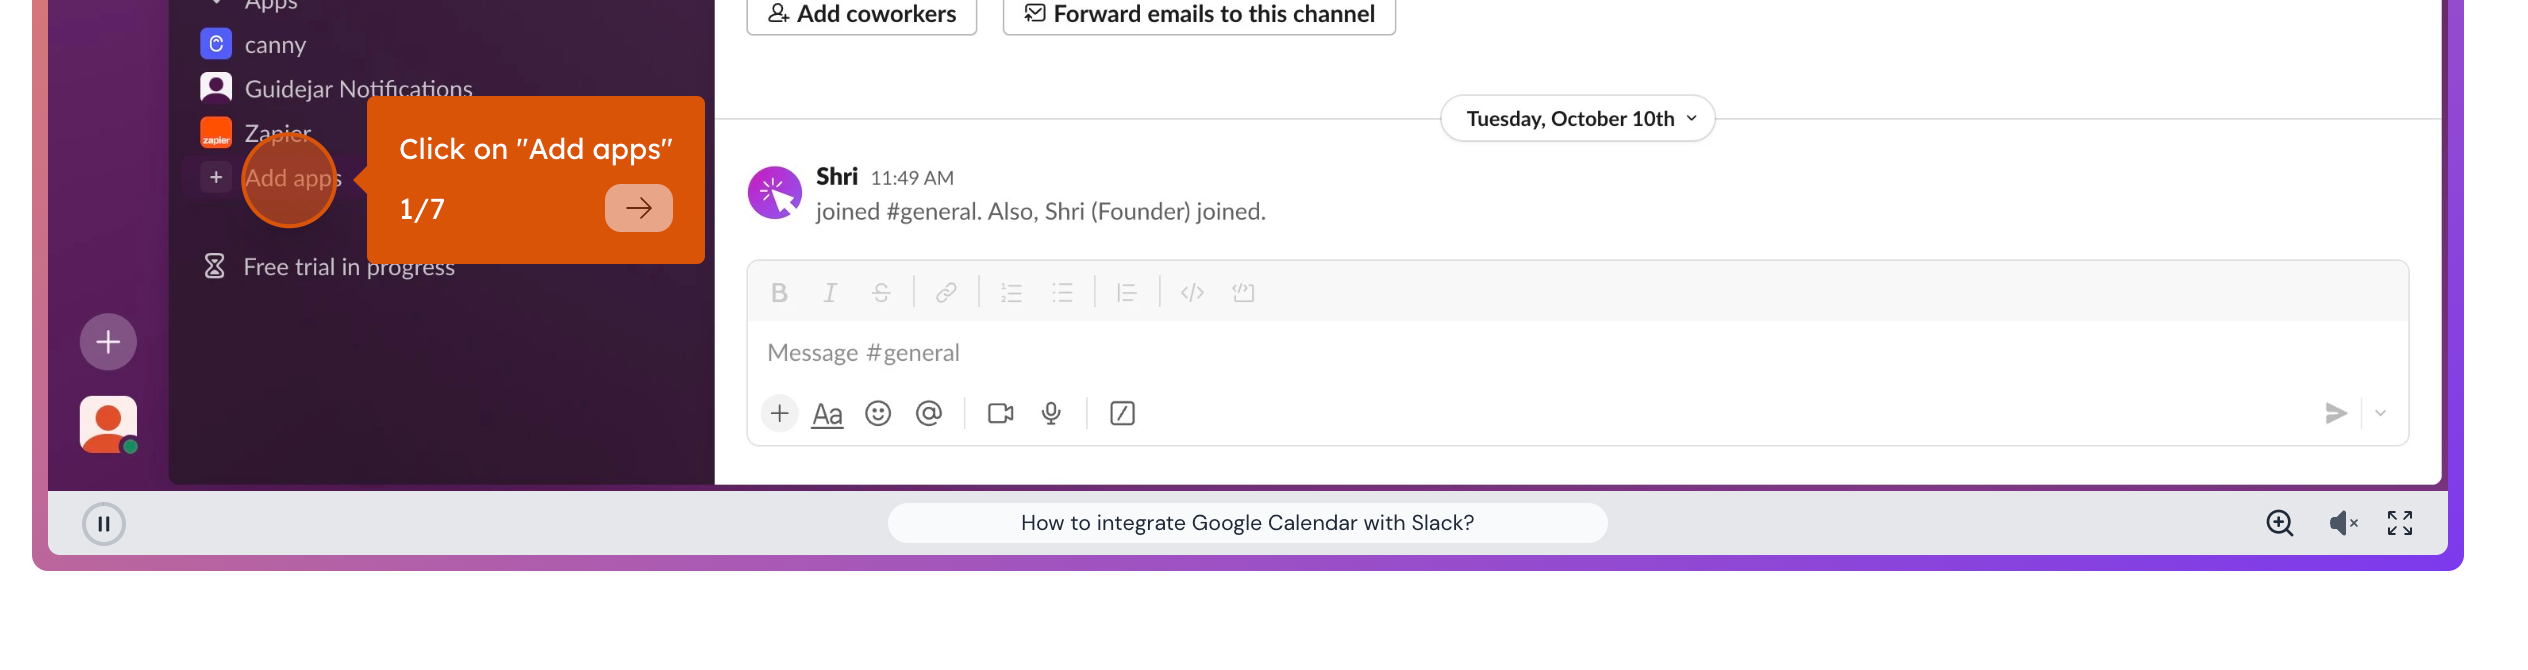Apply strikethrough formatting
Viewport: 2528px width, 670px height.
pos(881,293)
